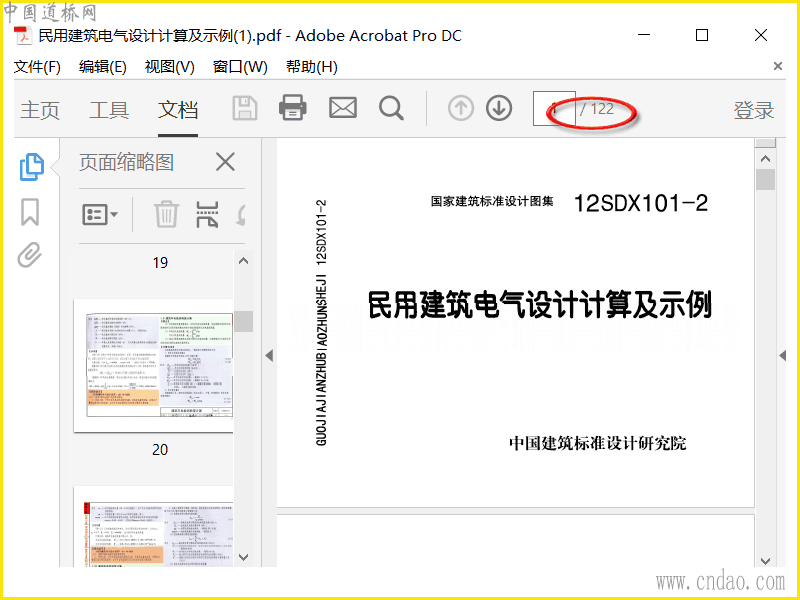Click the 中国建筑标准设计研究院 text
This screenshot has height=600, width=800.
[597, 443]
